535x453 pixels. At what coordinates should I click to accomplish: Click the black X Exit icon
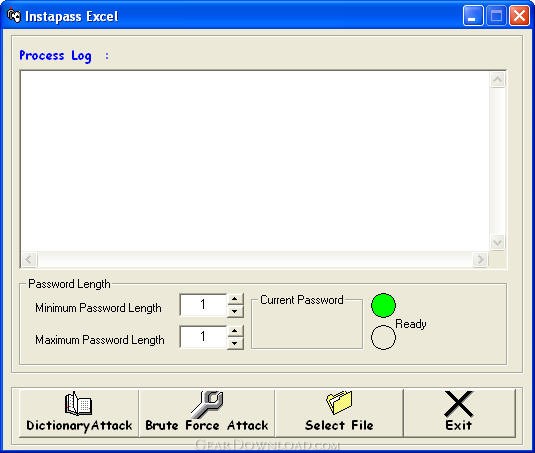(x=459, y=404)
